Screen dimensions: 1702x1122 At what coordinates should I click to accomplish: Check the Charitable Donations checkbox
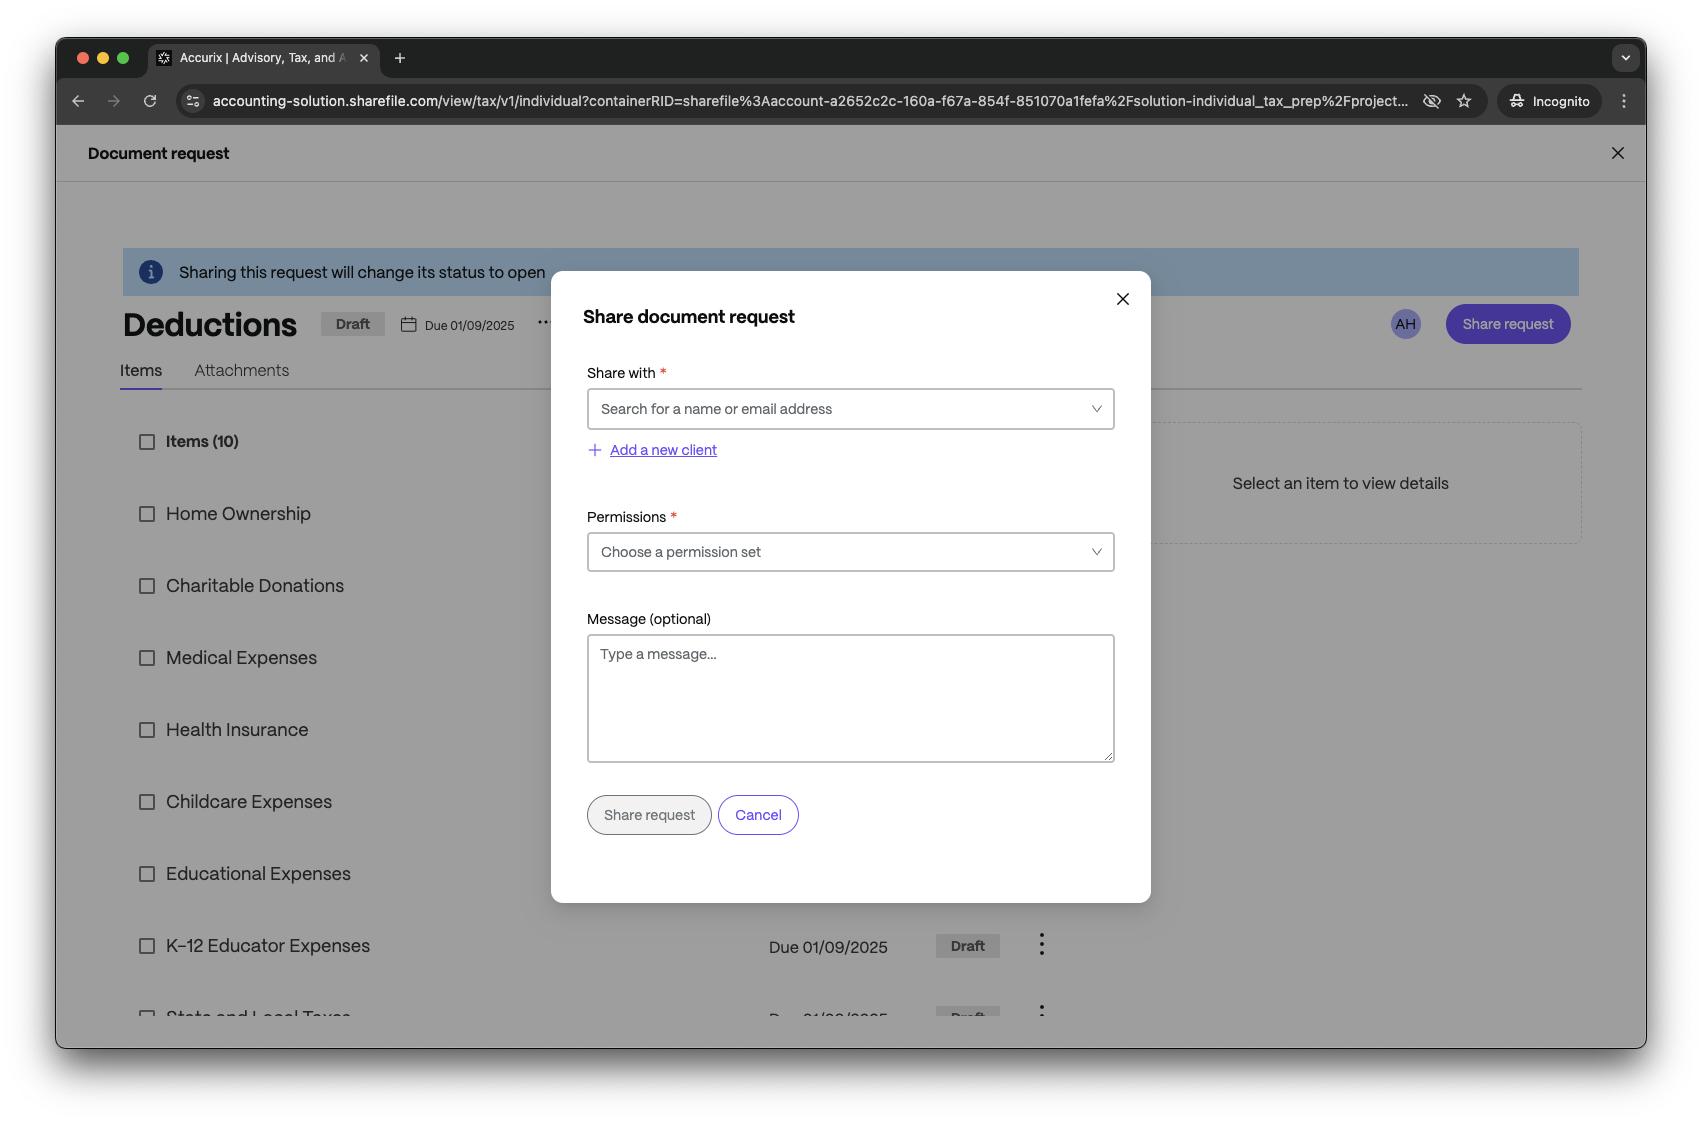tap(147, 586)
